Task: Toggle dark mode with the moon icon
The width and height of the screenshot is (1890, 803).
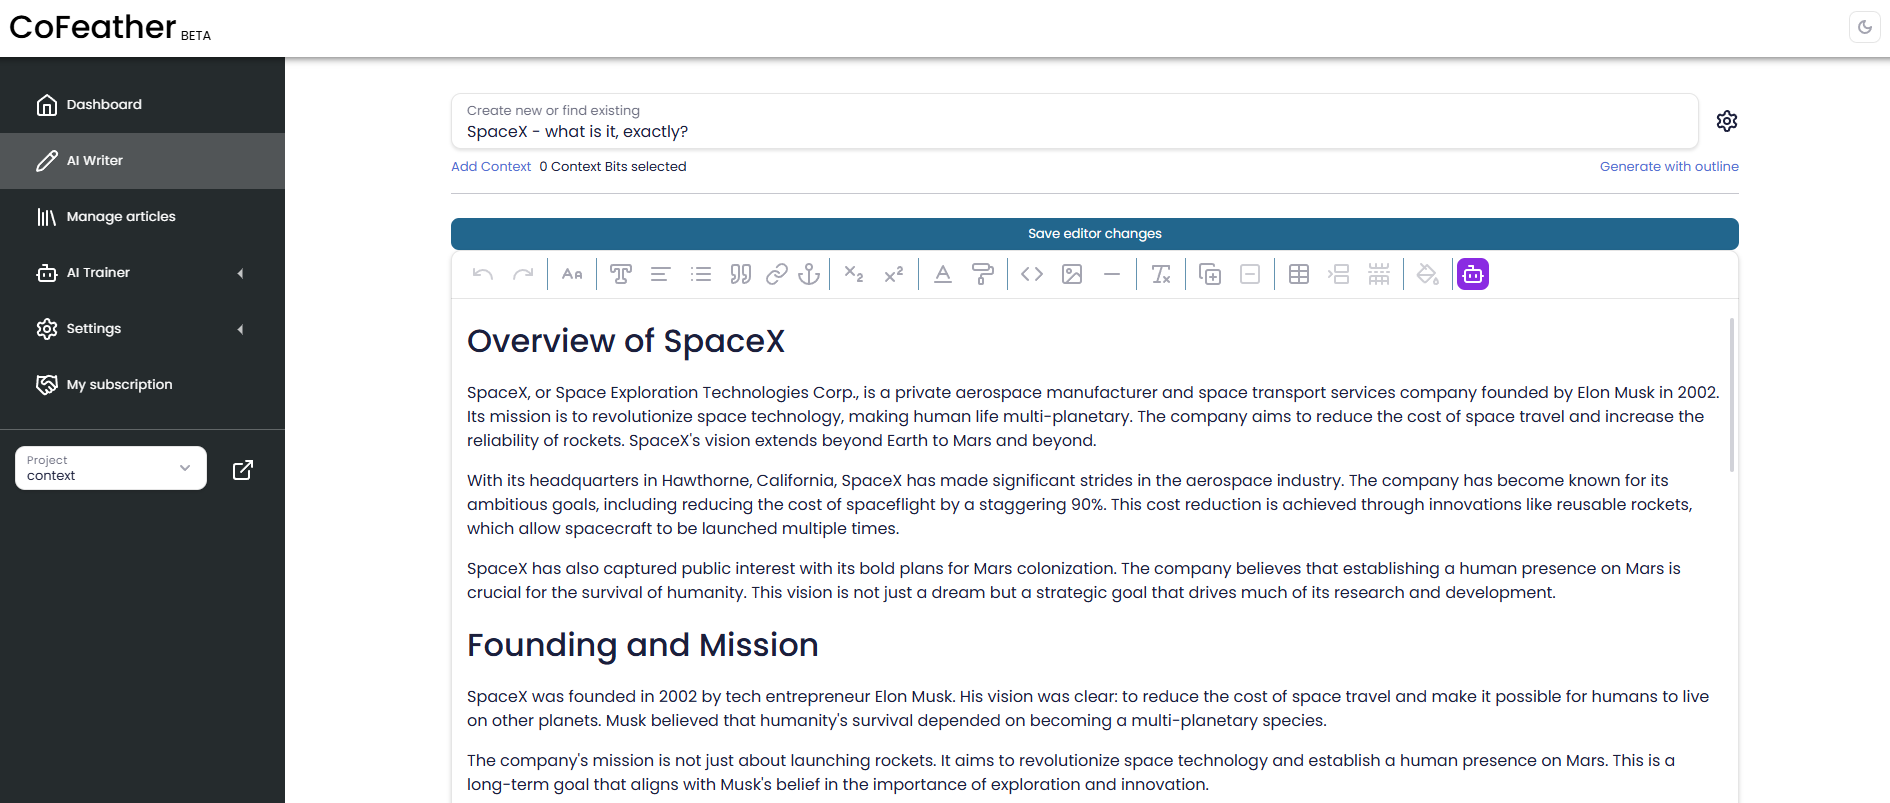Action: point(1865,27)
